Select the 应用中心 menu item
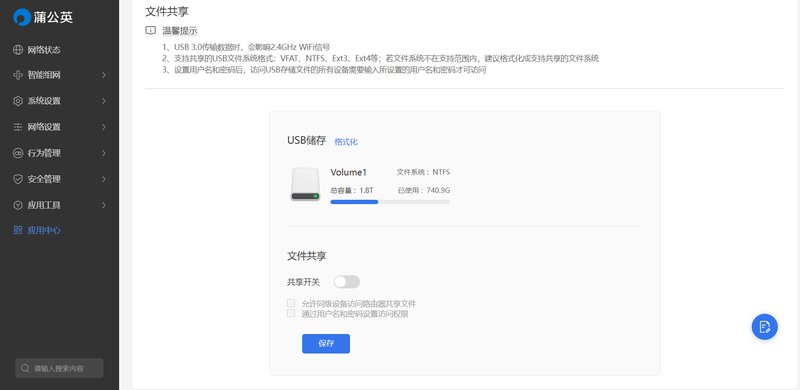 point(59,230)
